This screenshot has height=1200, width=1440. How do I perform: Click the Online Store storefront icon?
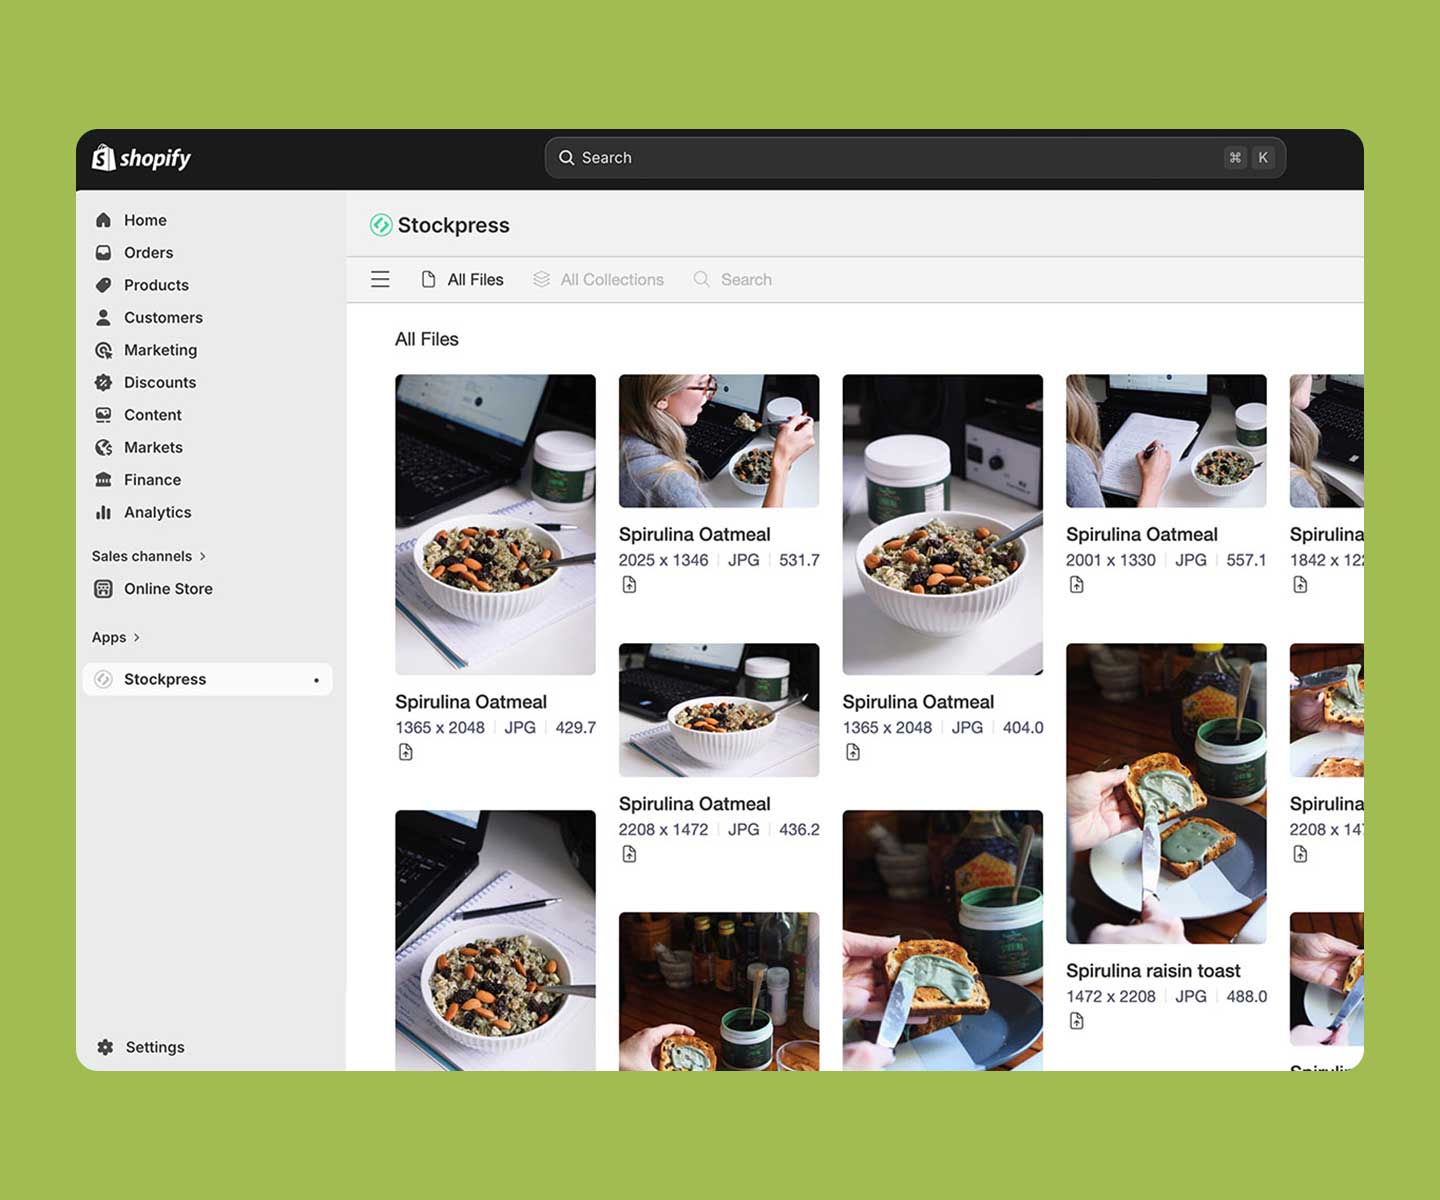[103, 589]
